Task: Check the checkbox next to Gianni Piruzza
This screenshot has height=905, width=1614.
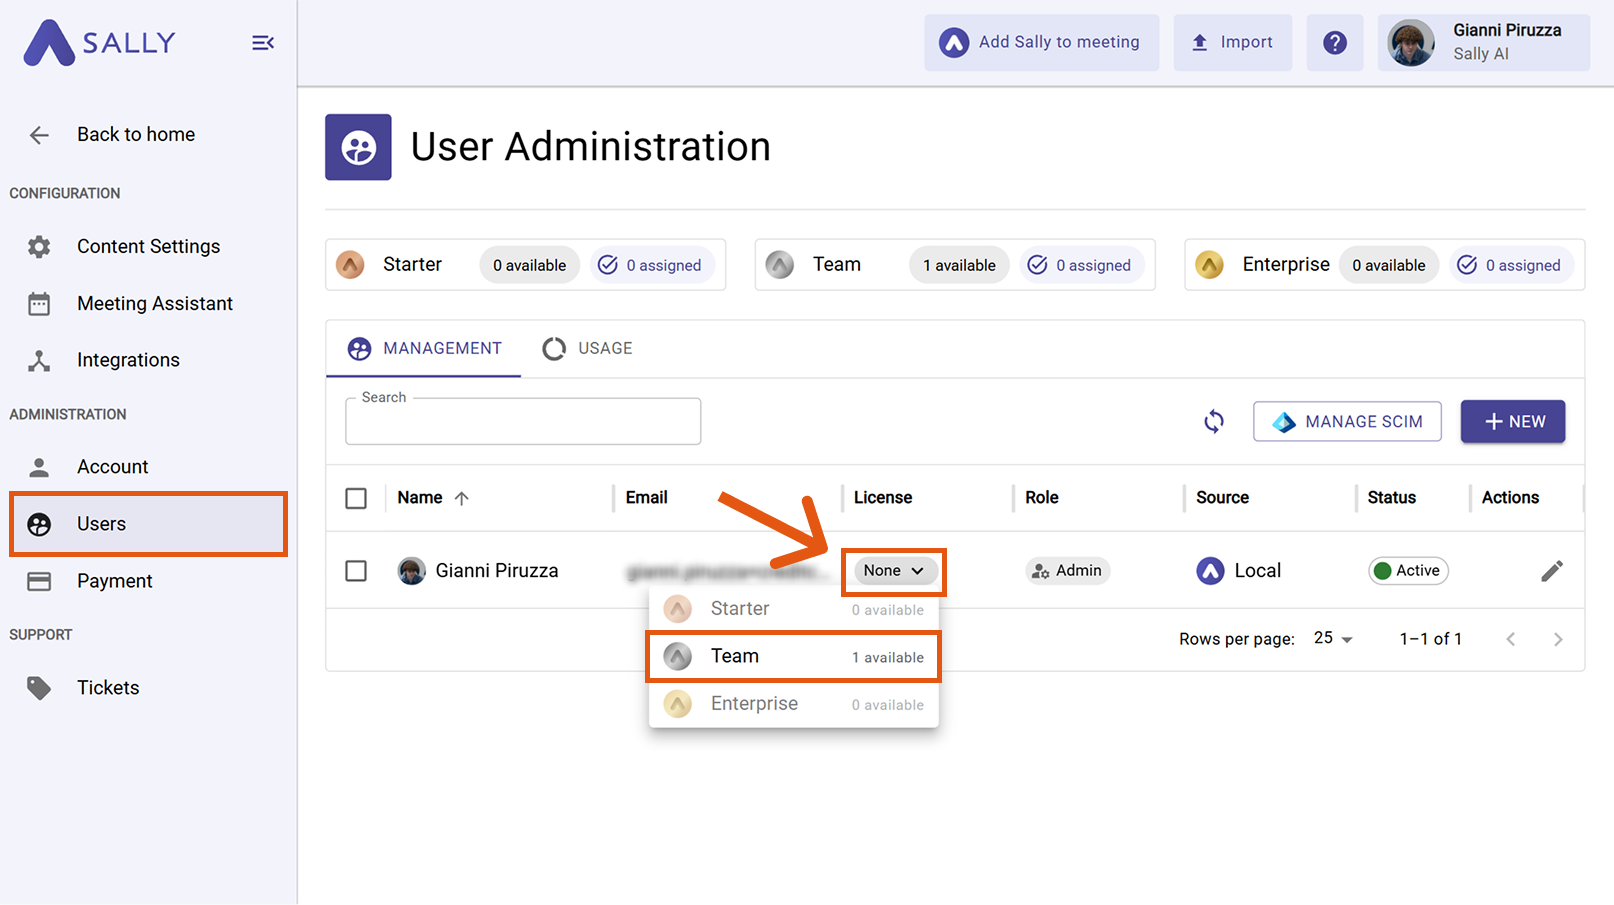Action: coord(356,570)
